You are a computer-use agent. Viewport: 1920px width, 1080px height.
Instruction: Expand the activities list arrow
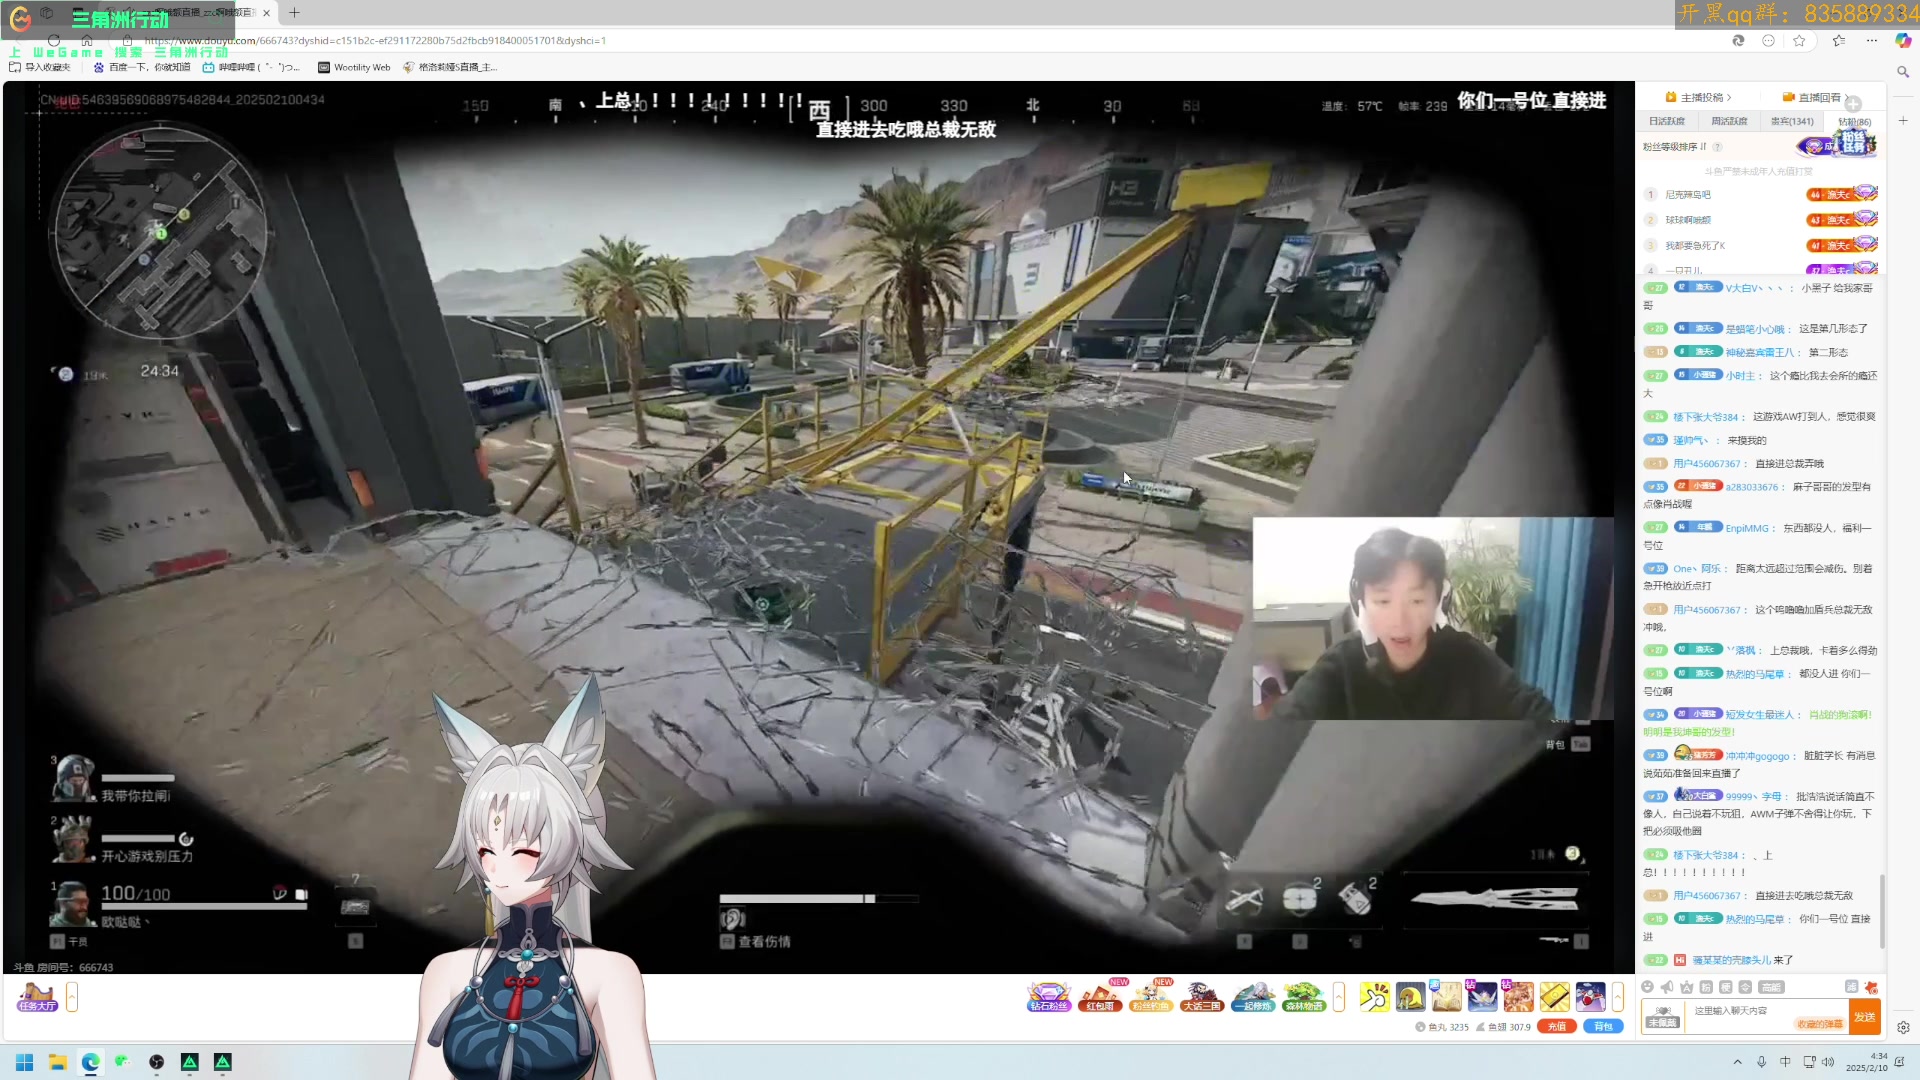1339,997
